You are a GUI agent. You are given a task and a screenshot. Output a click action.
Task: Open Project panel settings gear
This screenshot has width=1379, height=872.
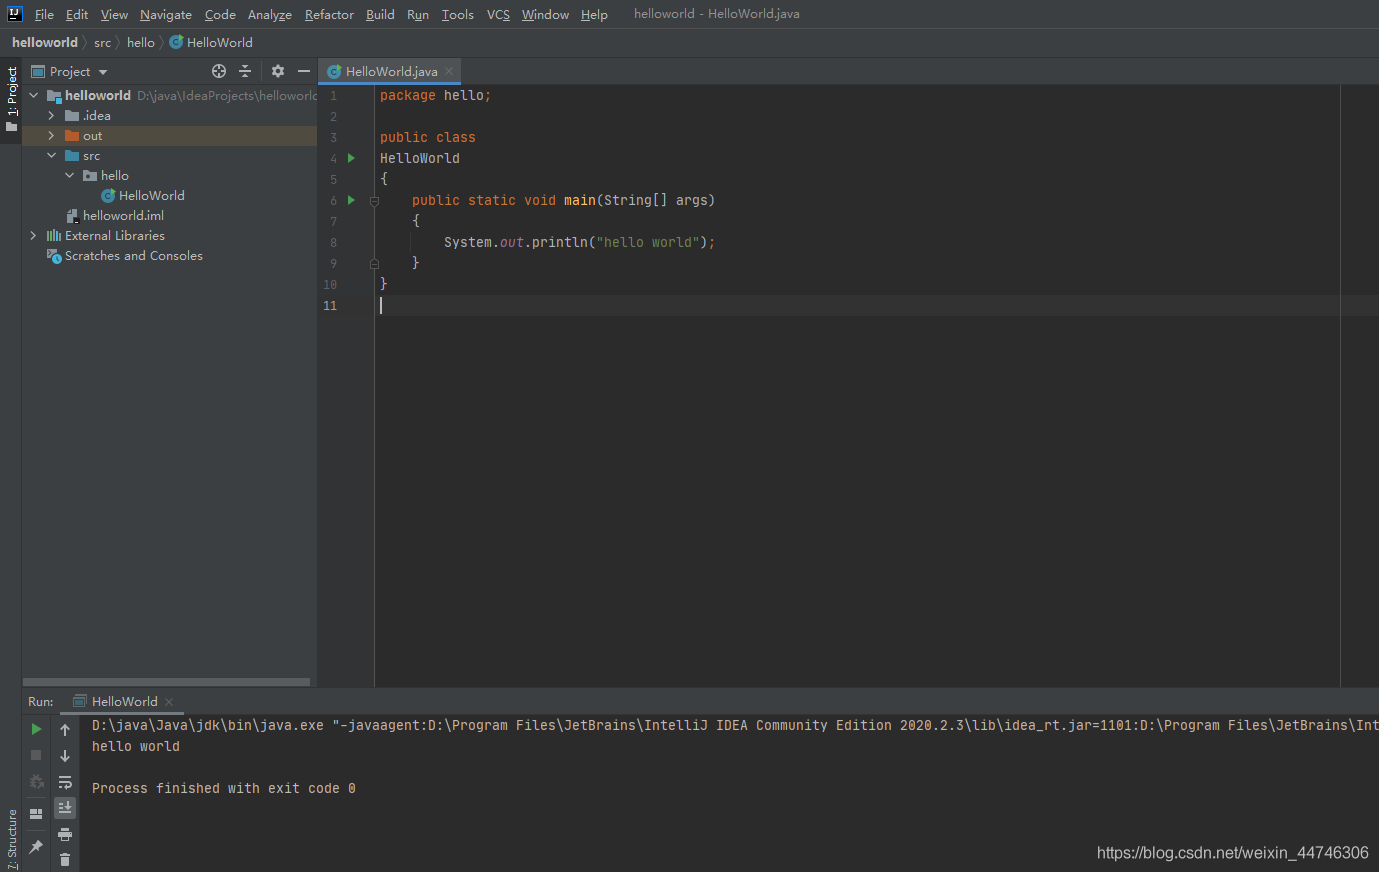tap(278, 71)
